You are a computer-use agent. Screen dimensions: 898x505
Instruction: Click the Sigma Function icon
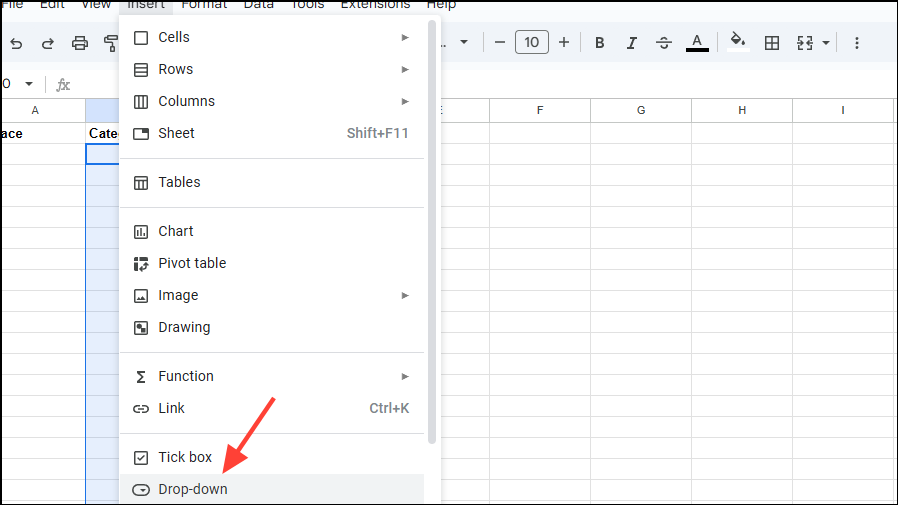(x=141, y=377)
